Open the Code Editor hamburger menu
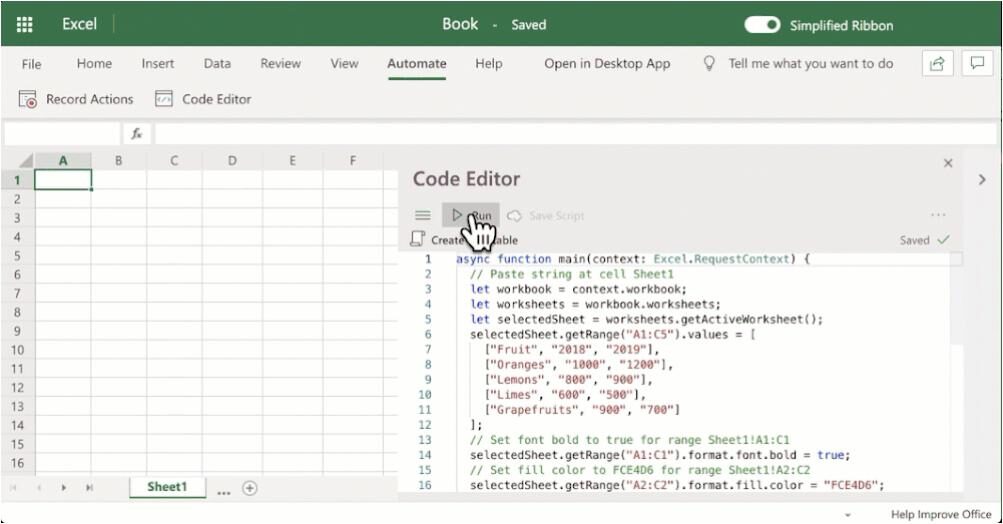Screen dimensions: 1003x524 (x=423, y=215)
